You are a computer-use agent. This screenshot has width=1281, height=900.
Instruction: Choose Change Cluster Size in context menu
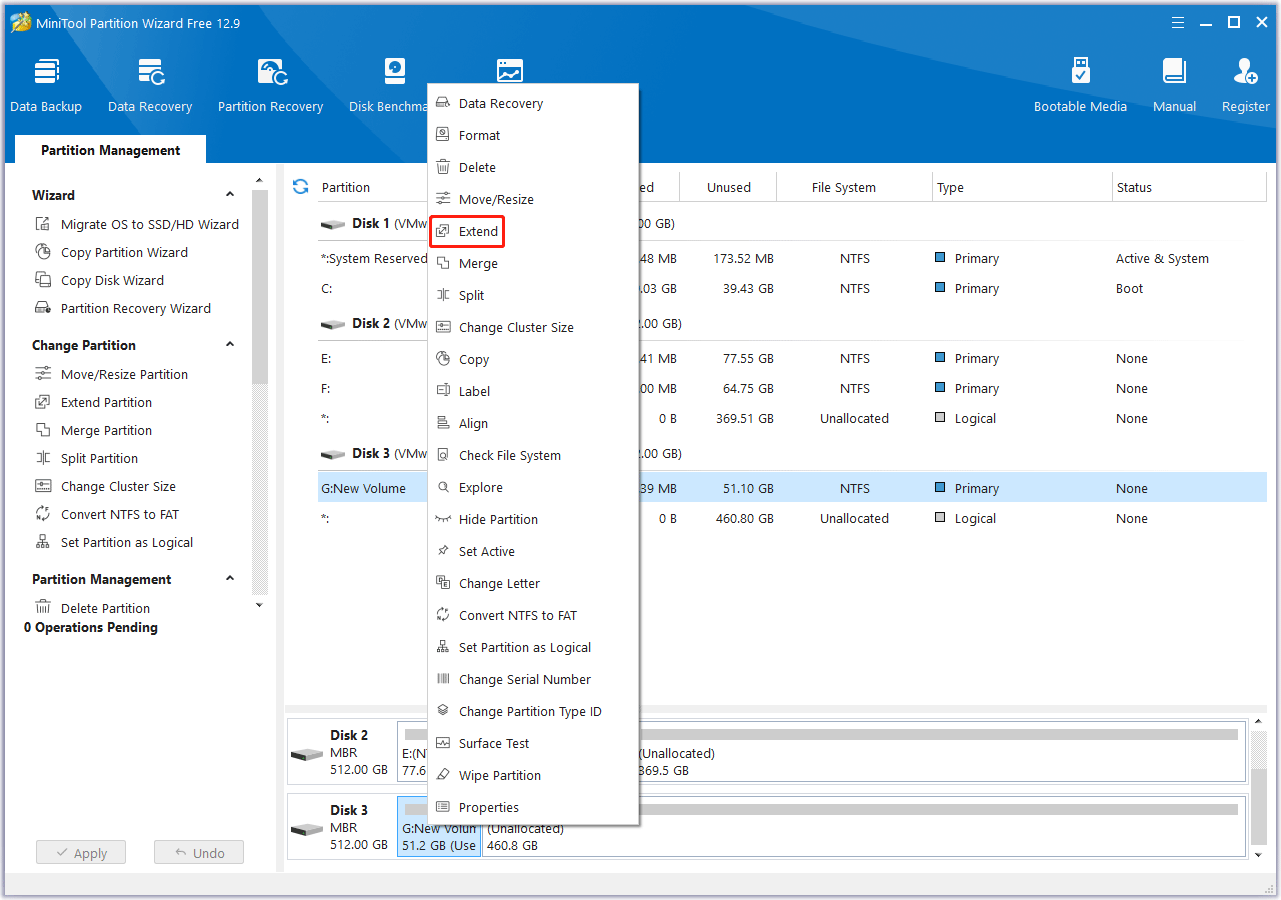(533, 327)
